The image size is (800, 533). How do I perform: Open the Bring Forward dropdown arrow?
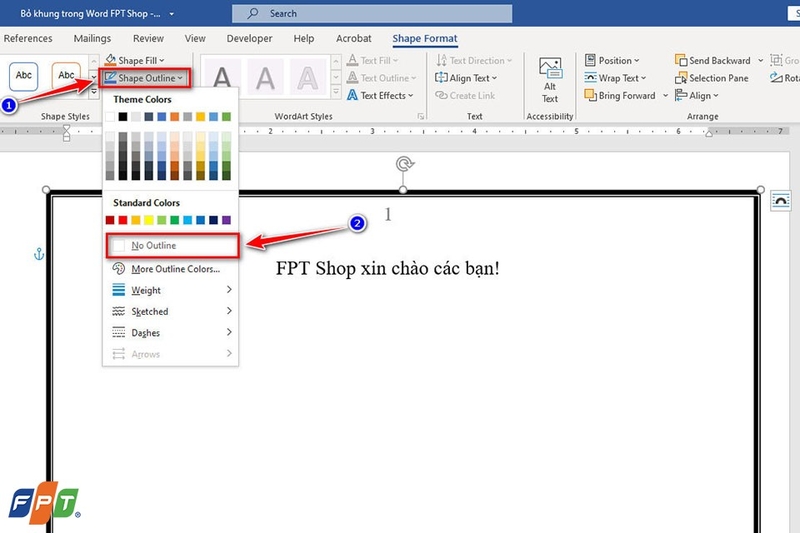click(665, 96)
